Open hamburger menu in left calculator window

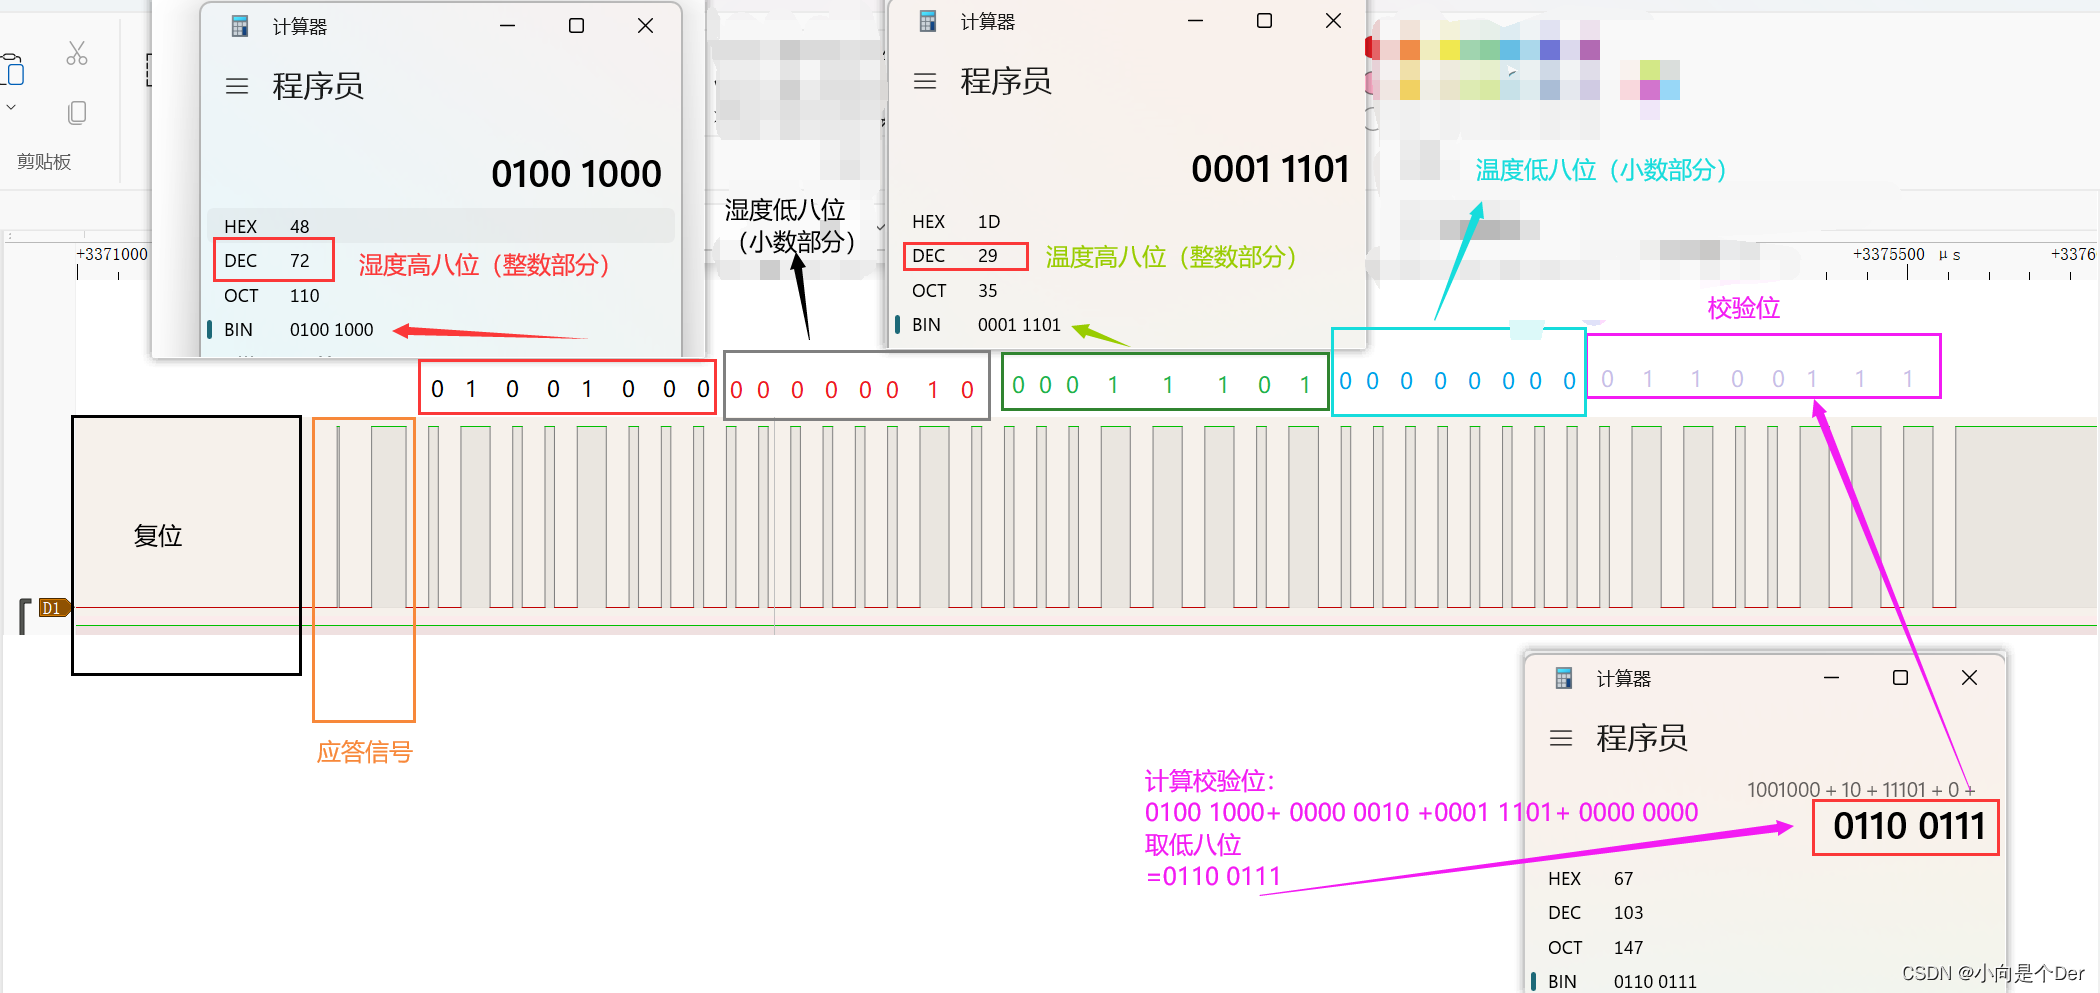[237, 87]
